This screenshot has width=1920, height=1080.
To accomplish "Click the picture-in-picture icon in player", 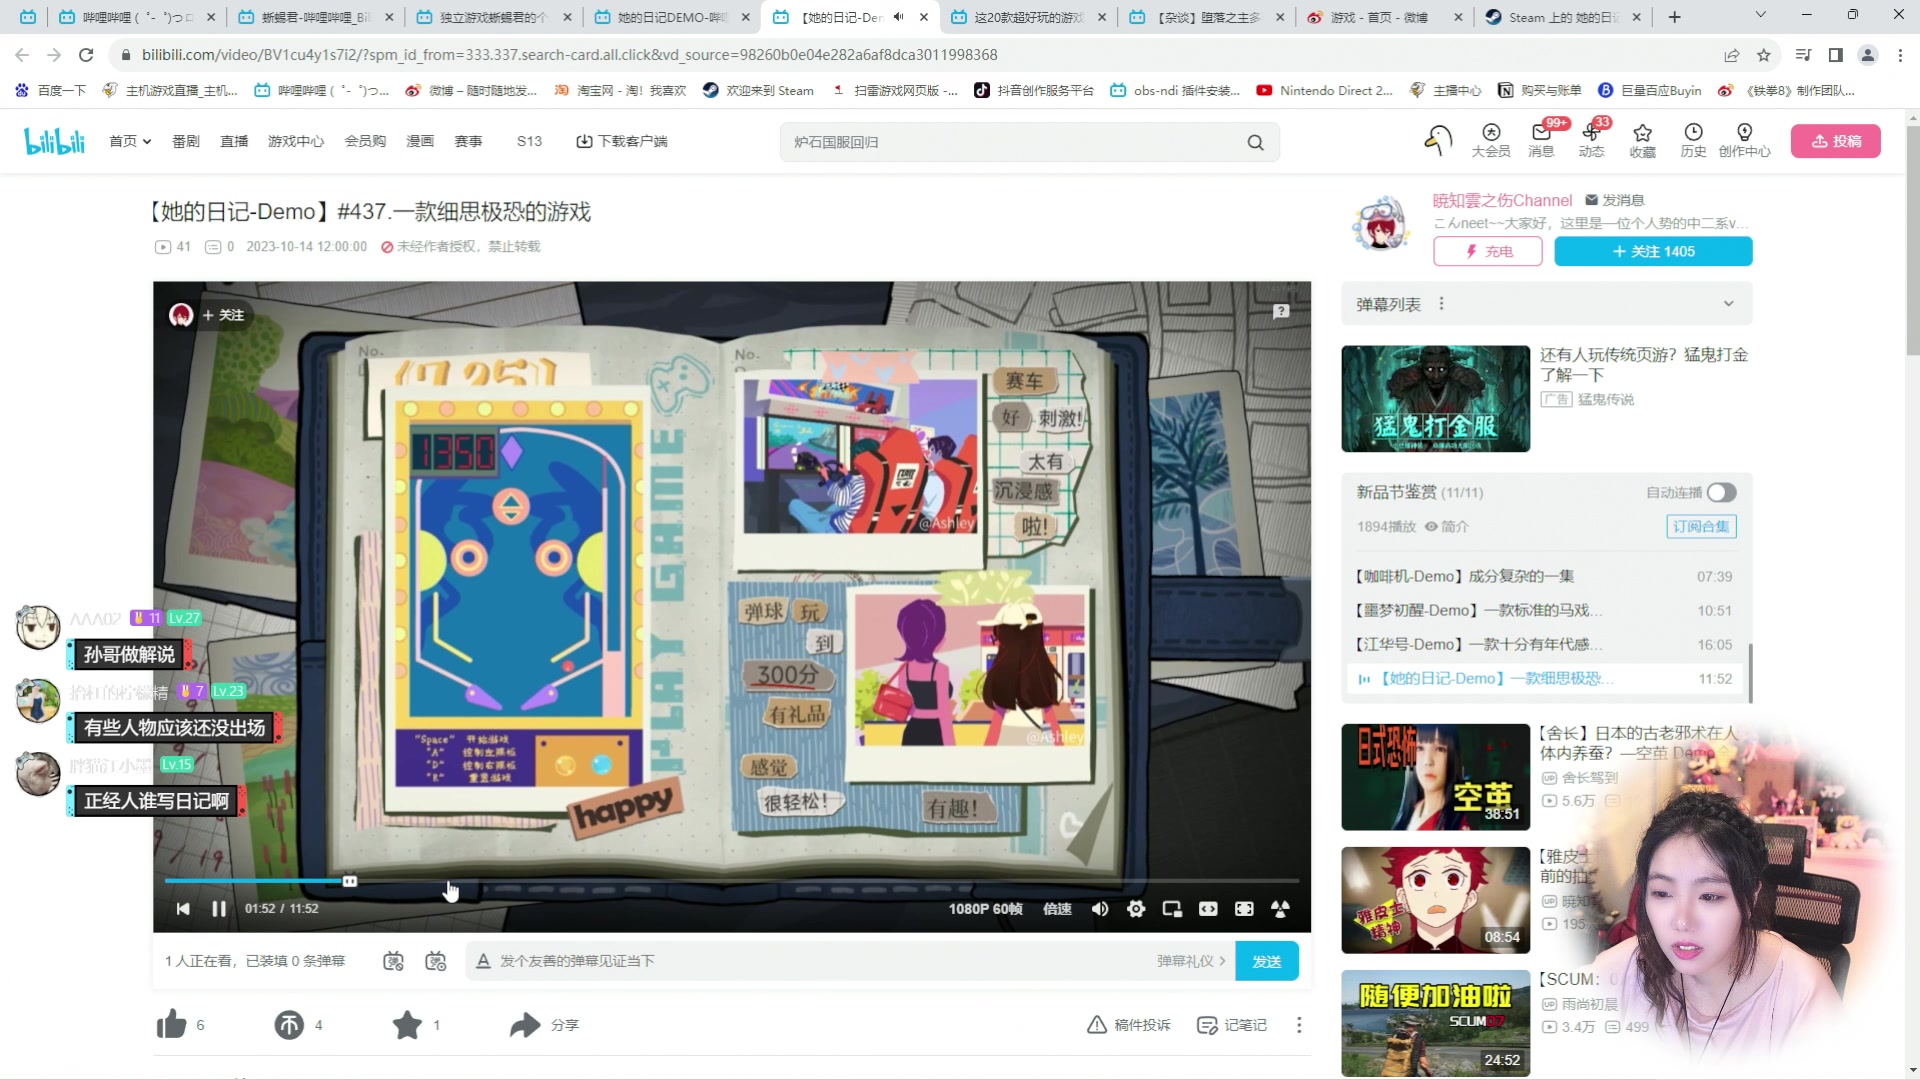I will coord(1172,908).
